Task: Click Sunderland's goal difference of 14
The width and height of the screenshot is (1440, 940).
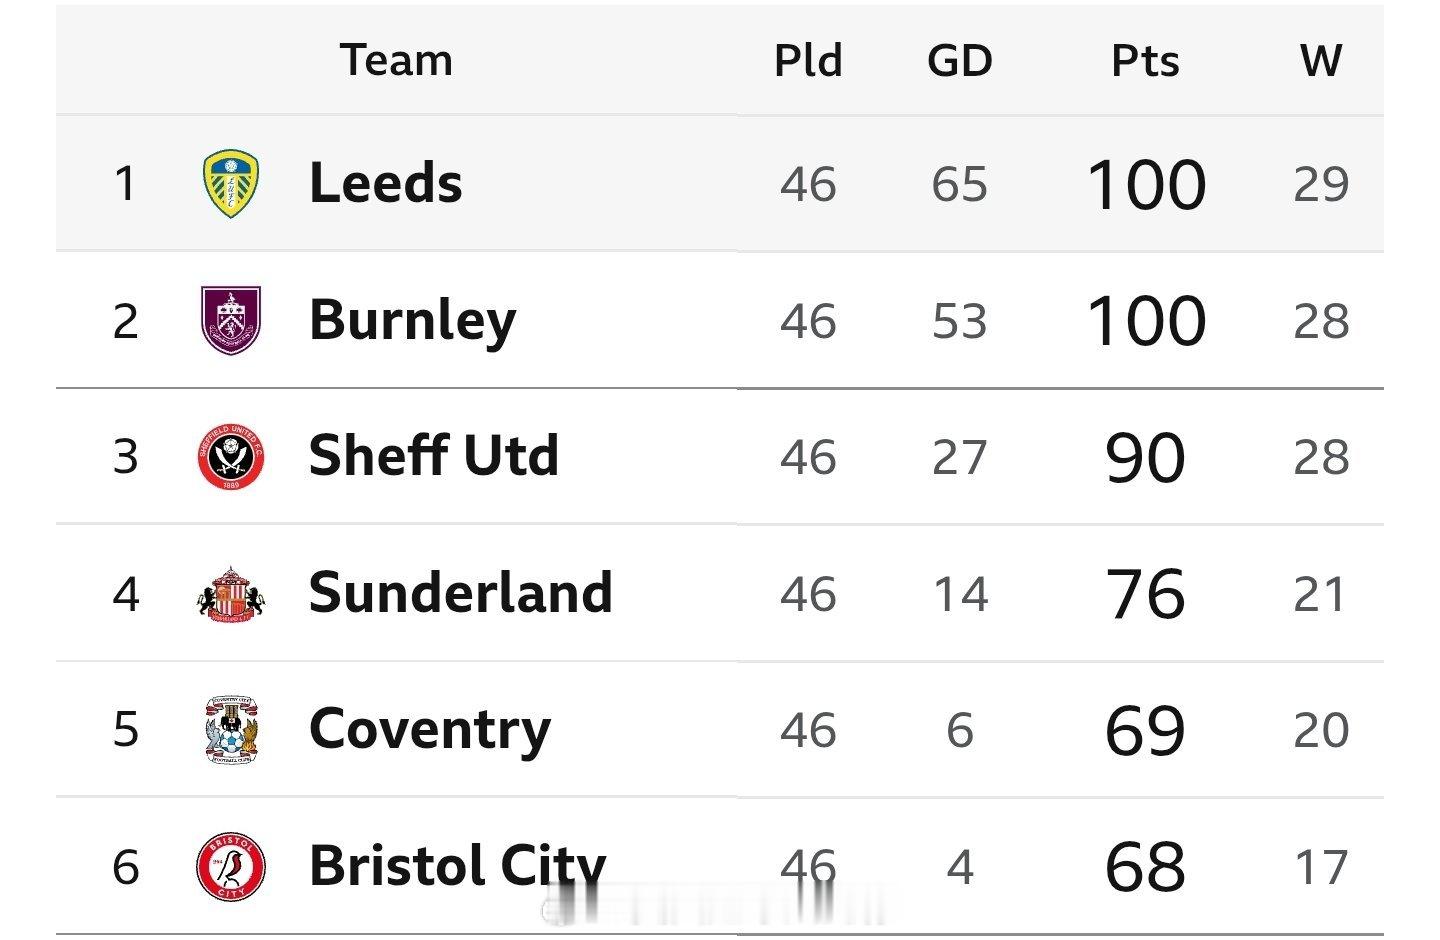Action: [960, 594]
